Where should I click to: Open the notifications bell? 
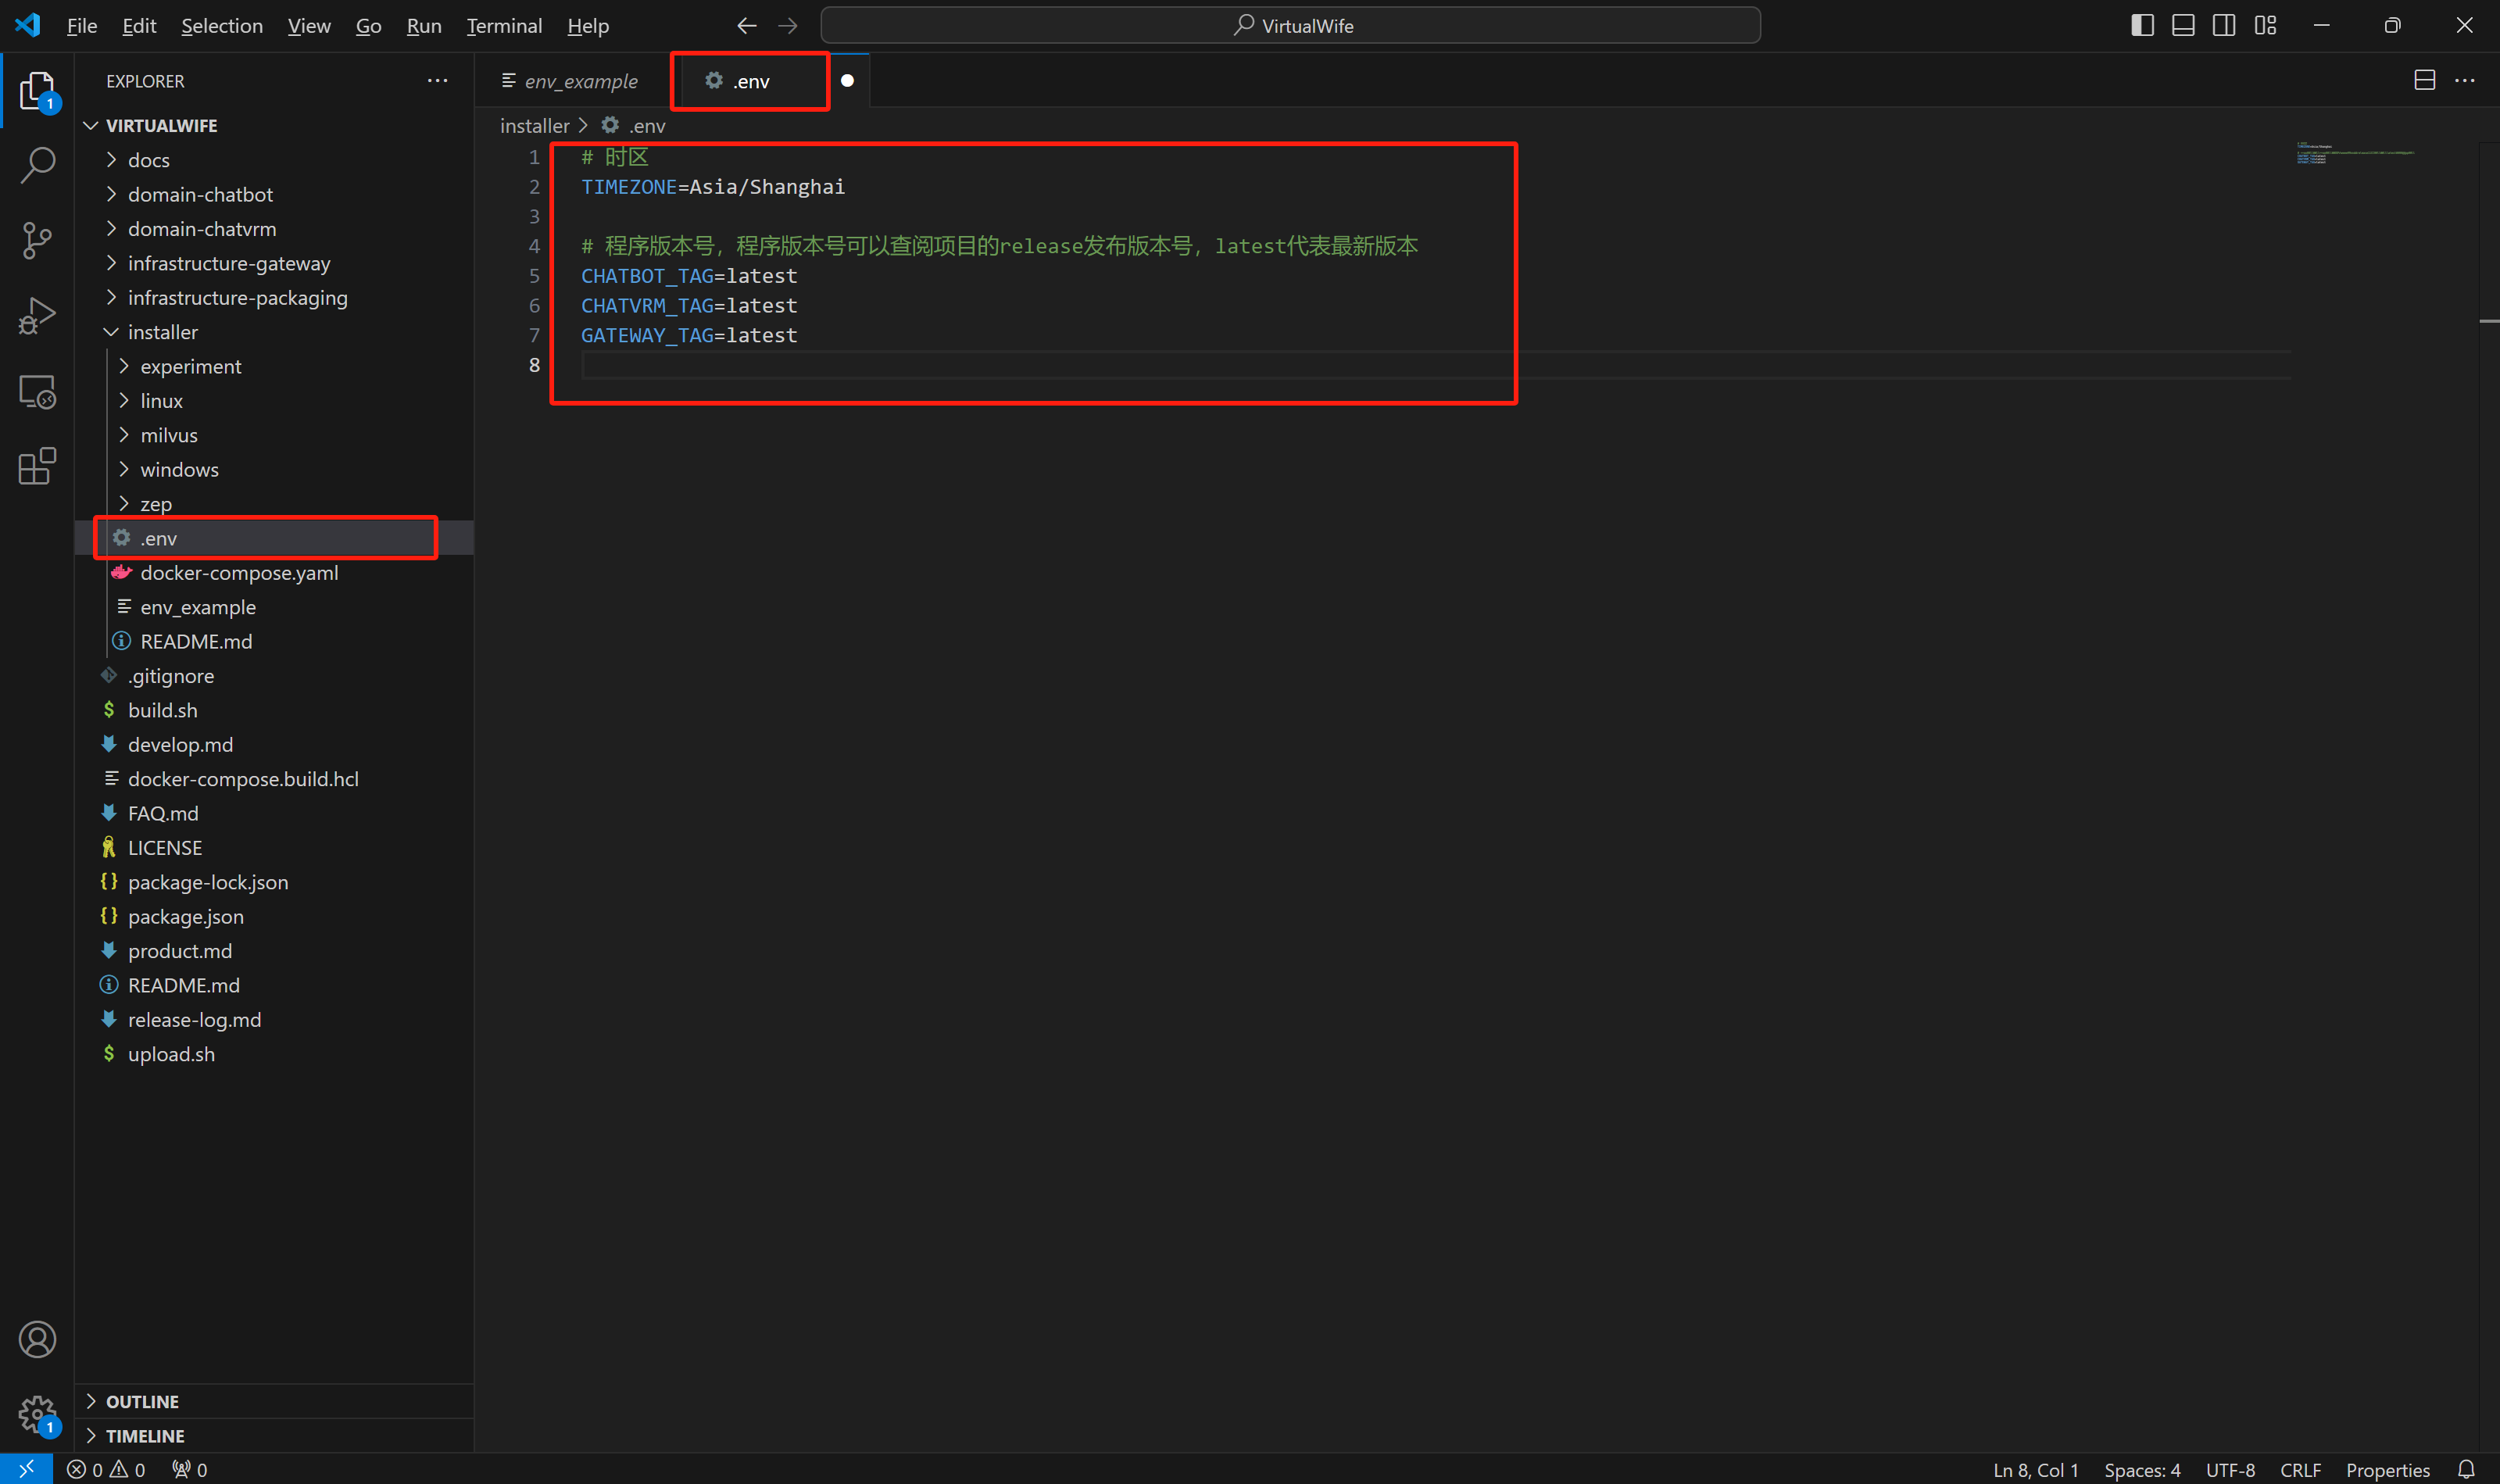[2466, 1469]
